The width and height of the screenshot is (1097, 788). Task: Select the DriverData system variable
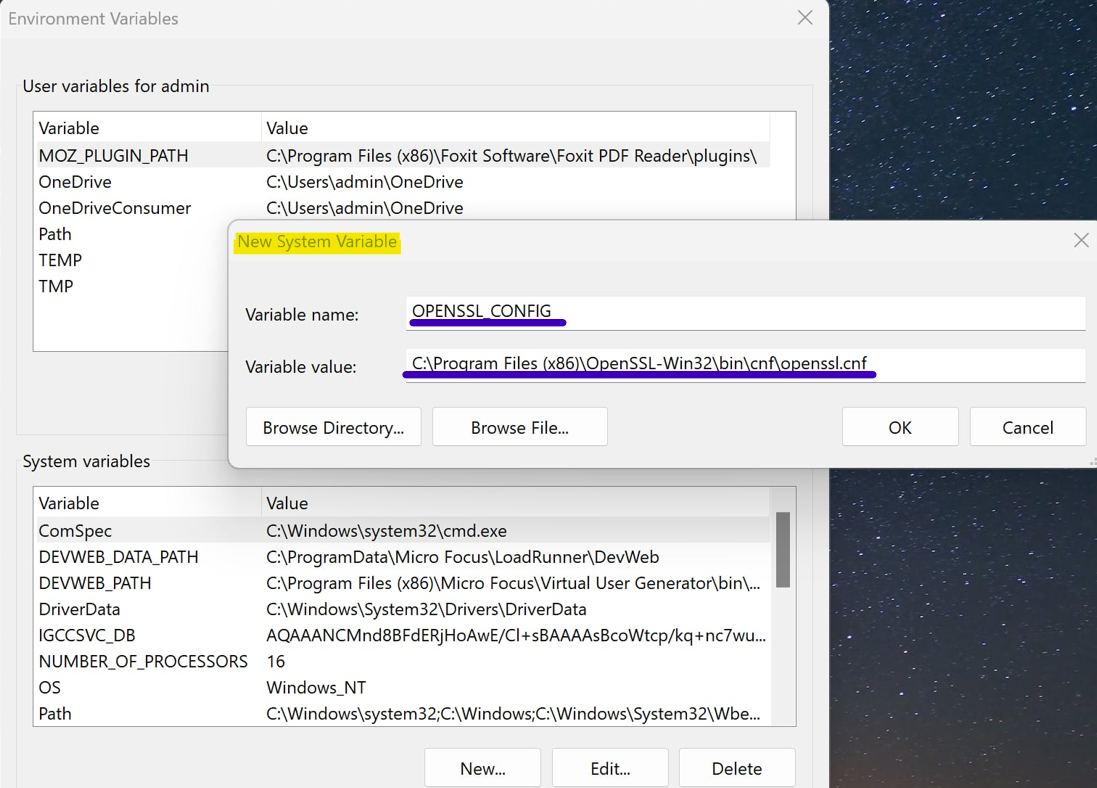[150, 608]
